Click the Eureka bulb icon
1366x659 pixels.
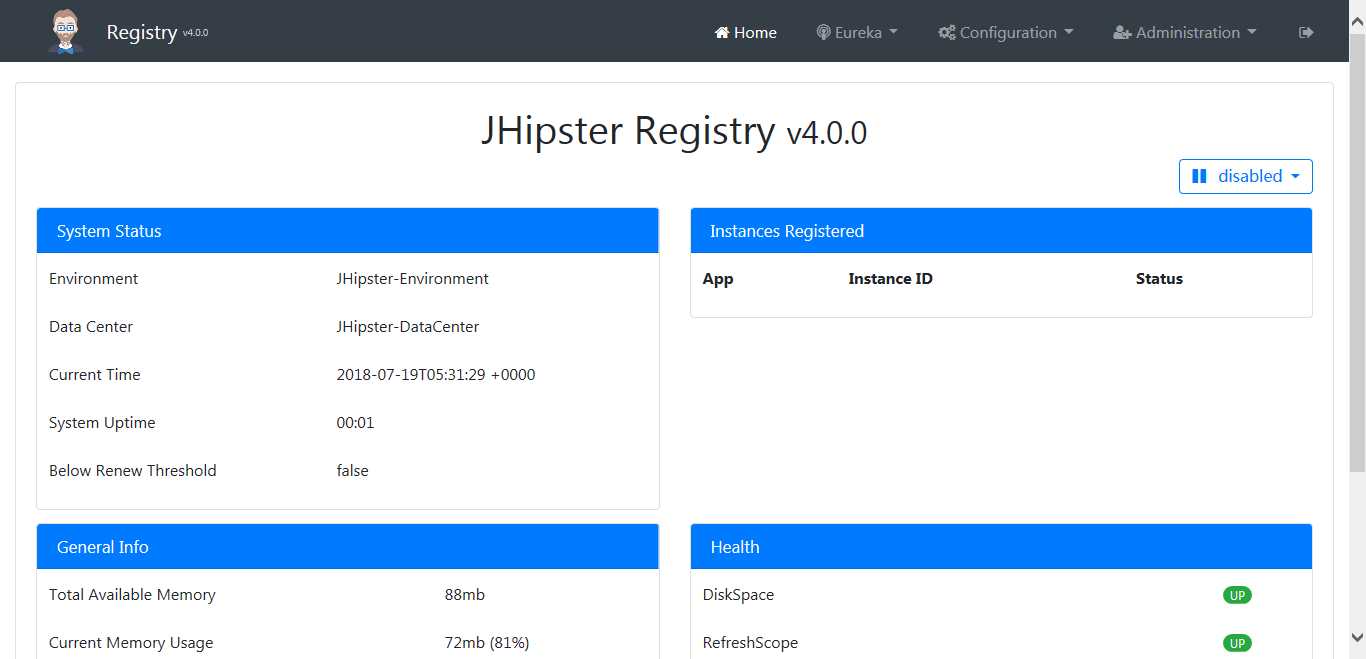(x=823, y=32)
